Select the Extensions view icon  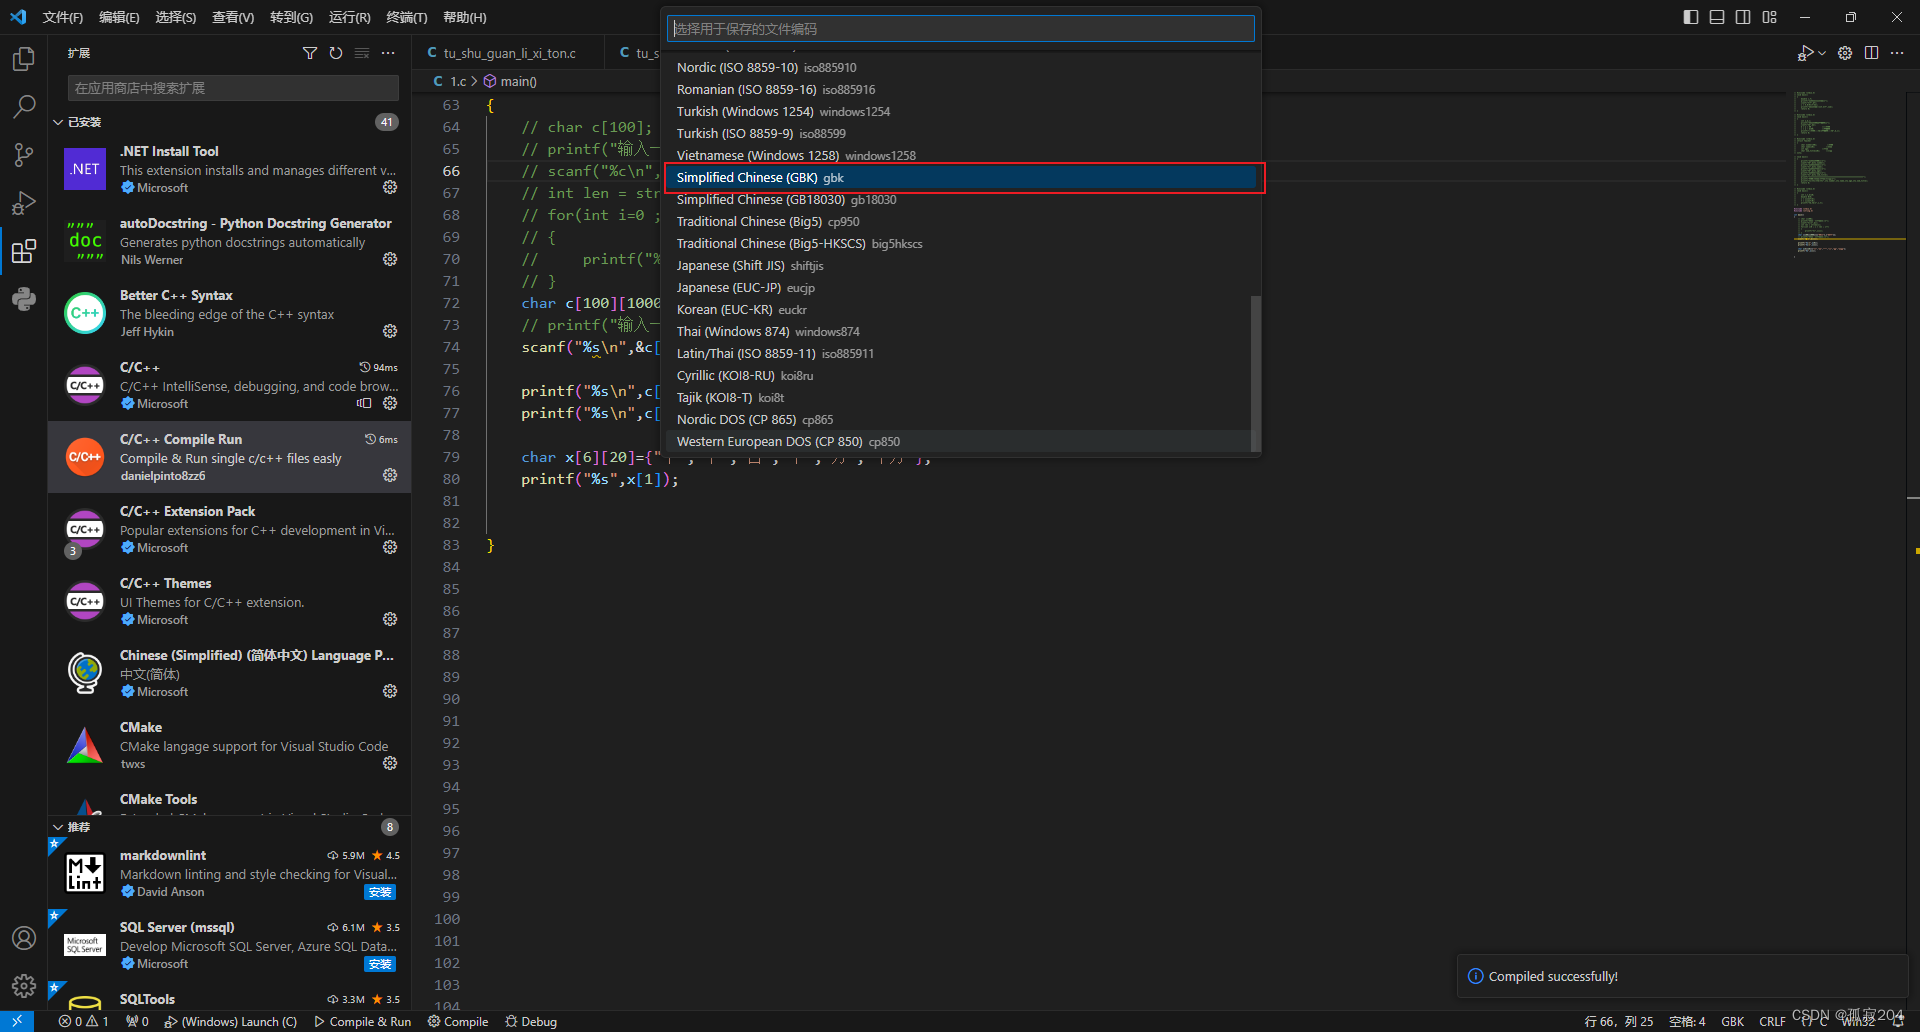click(24, 251)
